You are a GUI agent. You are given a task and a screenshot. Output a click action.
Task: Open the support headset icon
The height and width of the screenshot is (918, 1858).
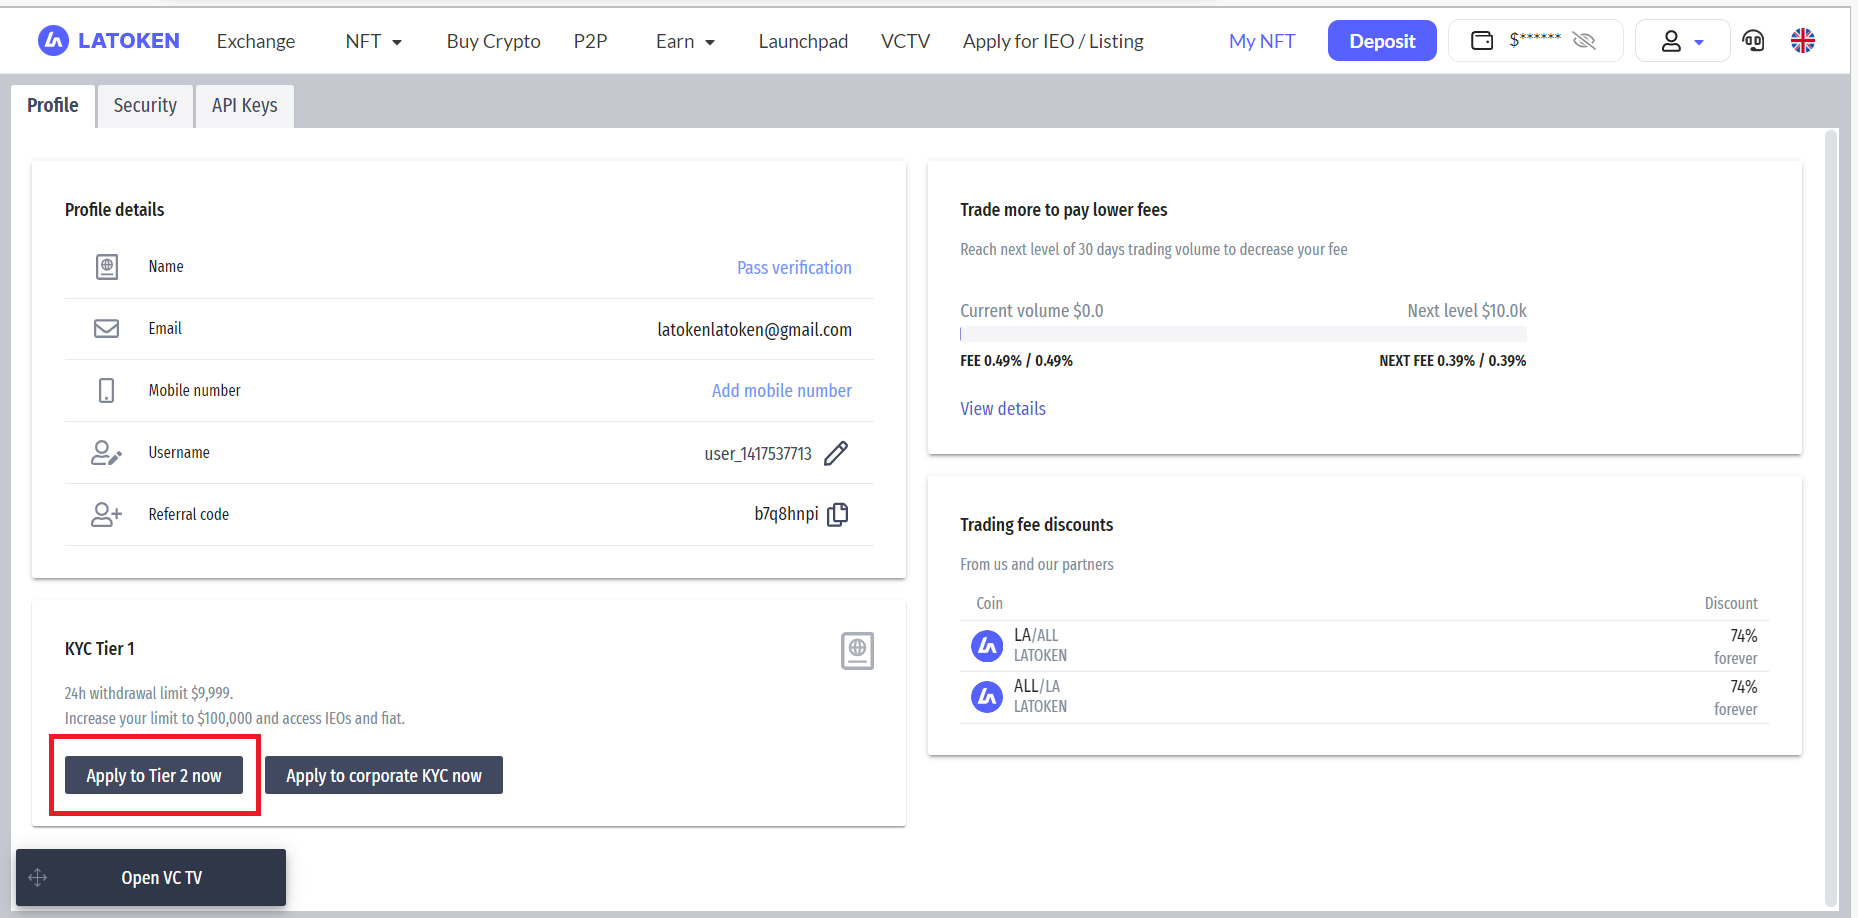tap(1753, 41)
